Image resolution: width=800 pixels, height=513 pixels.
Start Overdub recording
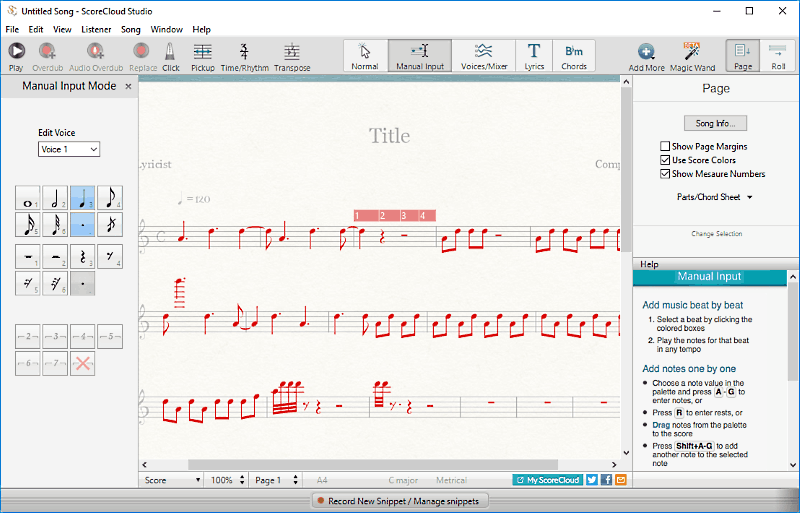click(x=47, y=56)
